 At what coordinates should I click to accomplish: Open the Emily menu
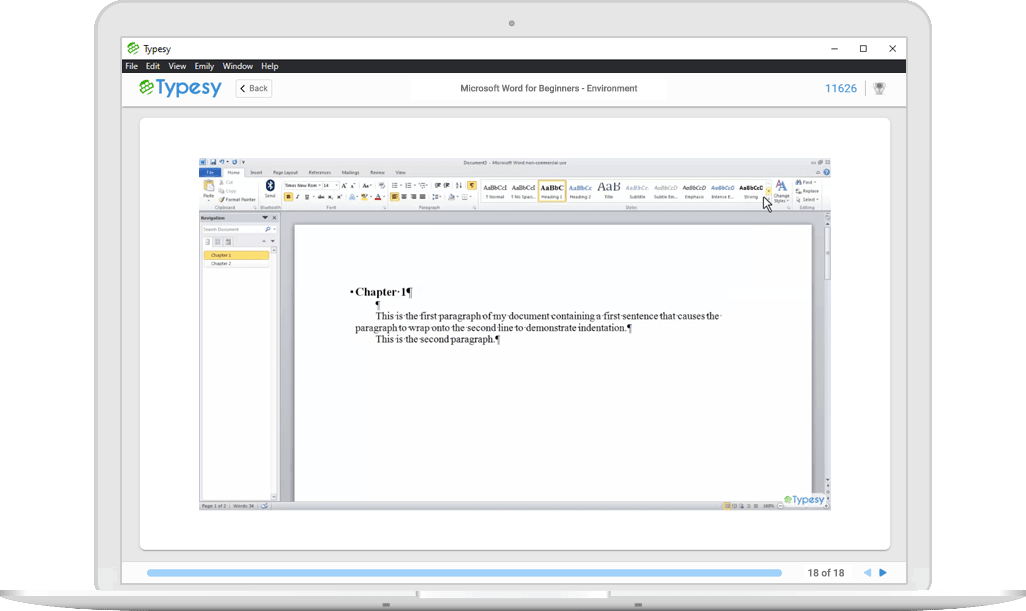[x=204, y=66]
